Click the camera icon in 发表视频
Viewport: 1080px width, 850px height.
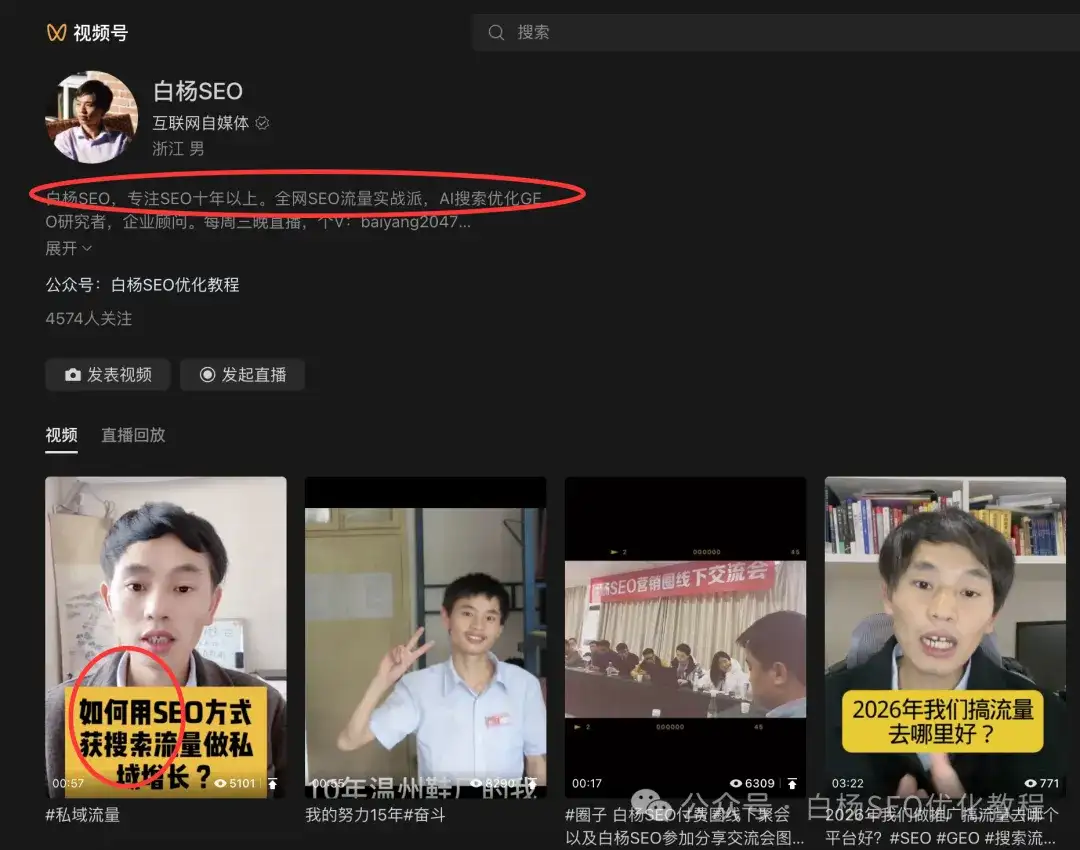tap(72, 375)
